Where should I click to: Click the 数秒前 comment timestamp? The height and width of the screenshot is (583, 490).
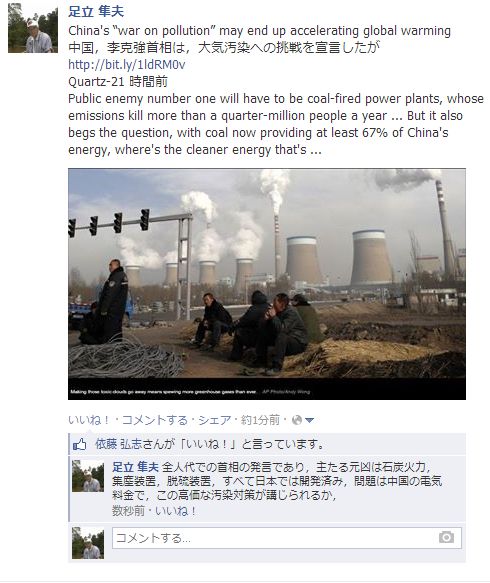pos(128,511)
